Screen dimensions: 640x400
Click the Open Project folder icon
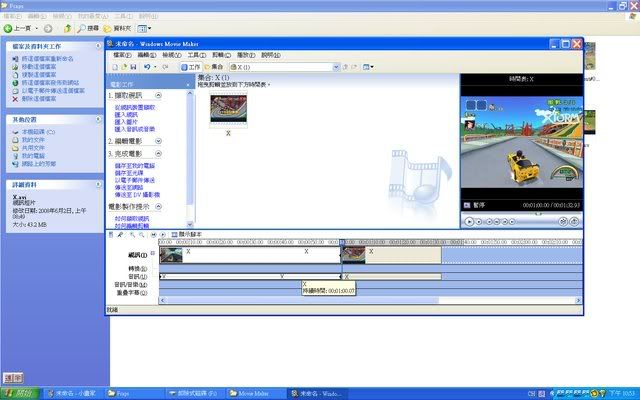pos(121,67)
